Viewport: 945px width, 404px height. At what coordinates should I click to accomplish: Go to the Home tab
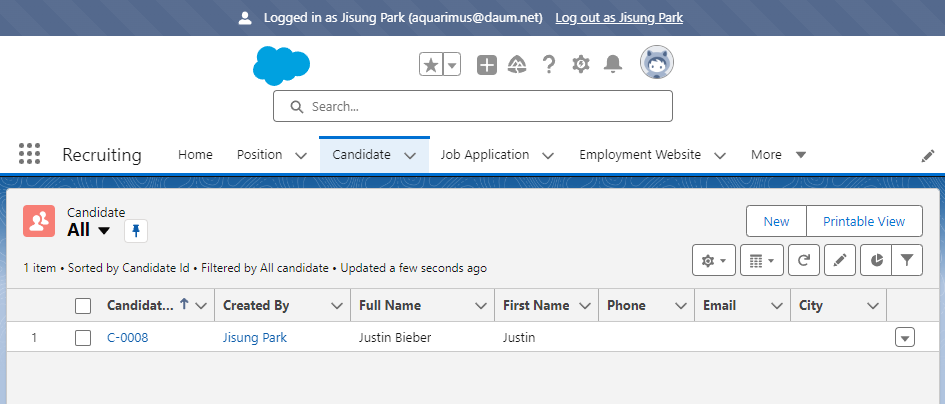tap(195, 155)
